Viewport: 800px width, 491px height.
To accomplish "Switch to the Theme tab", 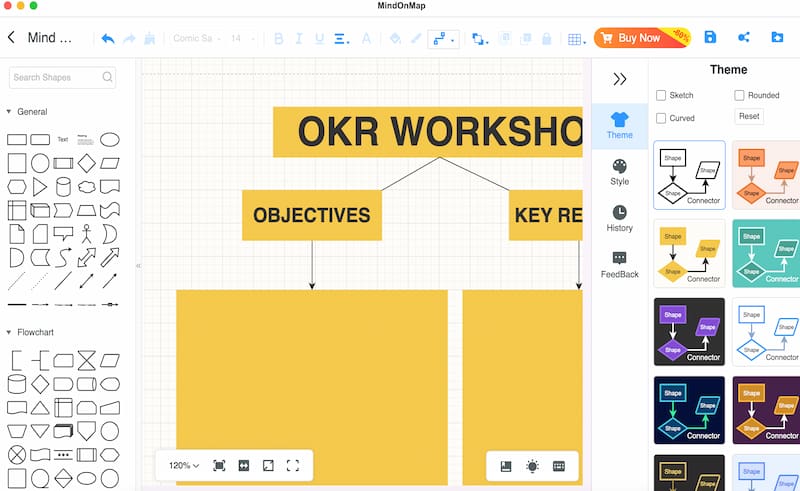I will [x=619, y=126].
